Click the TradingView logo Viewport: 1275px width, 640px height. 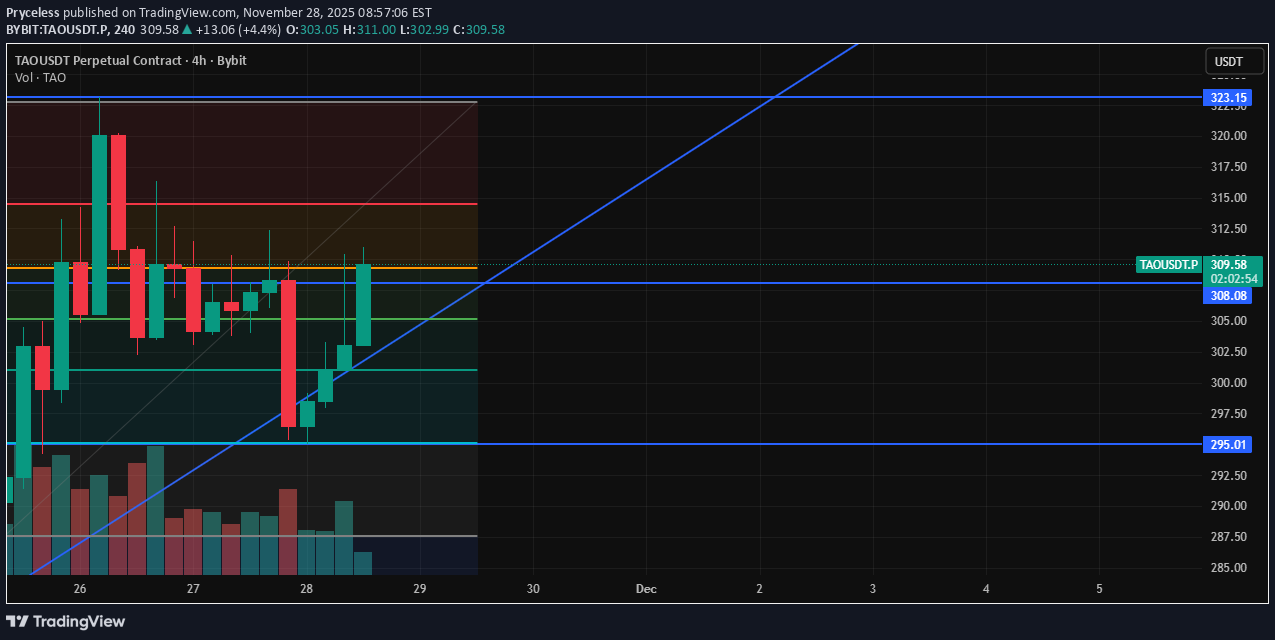(x=66, y=621)
